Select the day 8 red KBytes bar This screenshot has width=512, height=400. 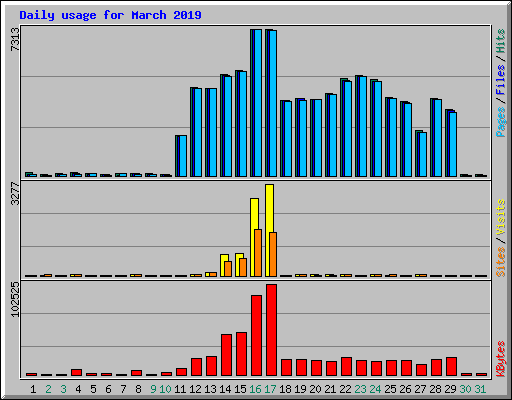(136, 373)
